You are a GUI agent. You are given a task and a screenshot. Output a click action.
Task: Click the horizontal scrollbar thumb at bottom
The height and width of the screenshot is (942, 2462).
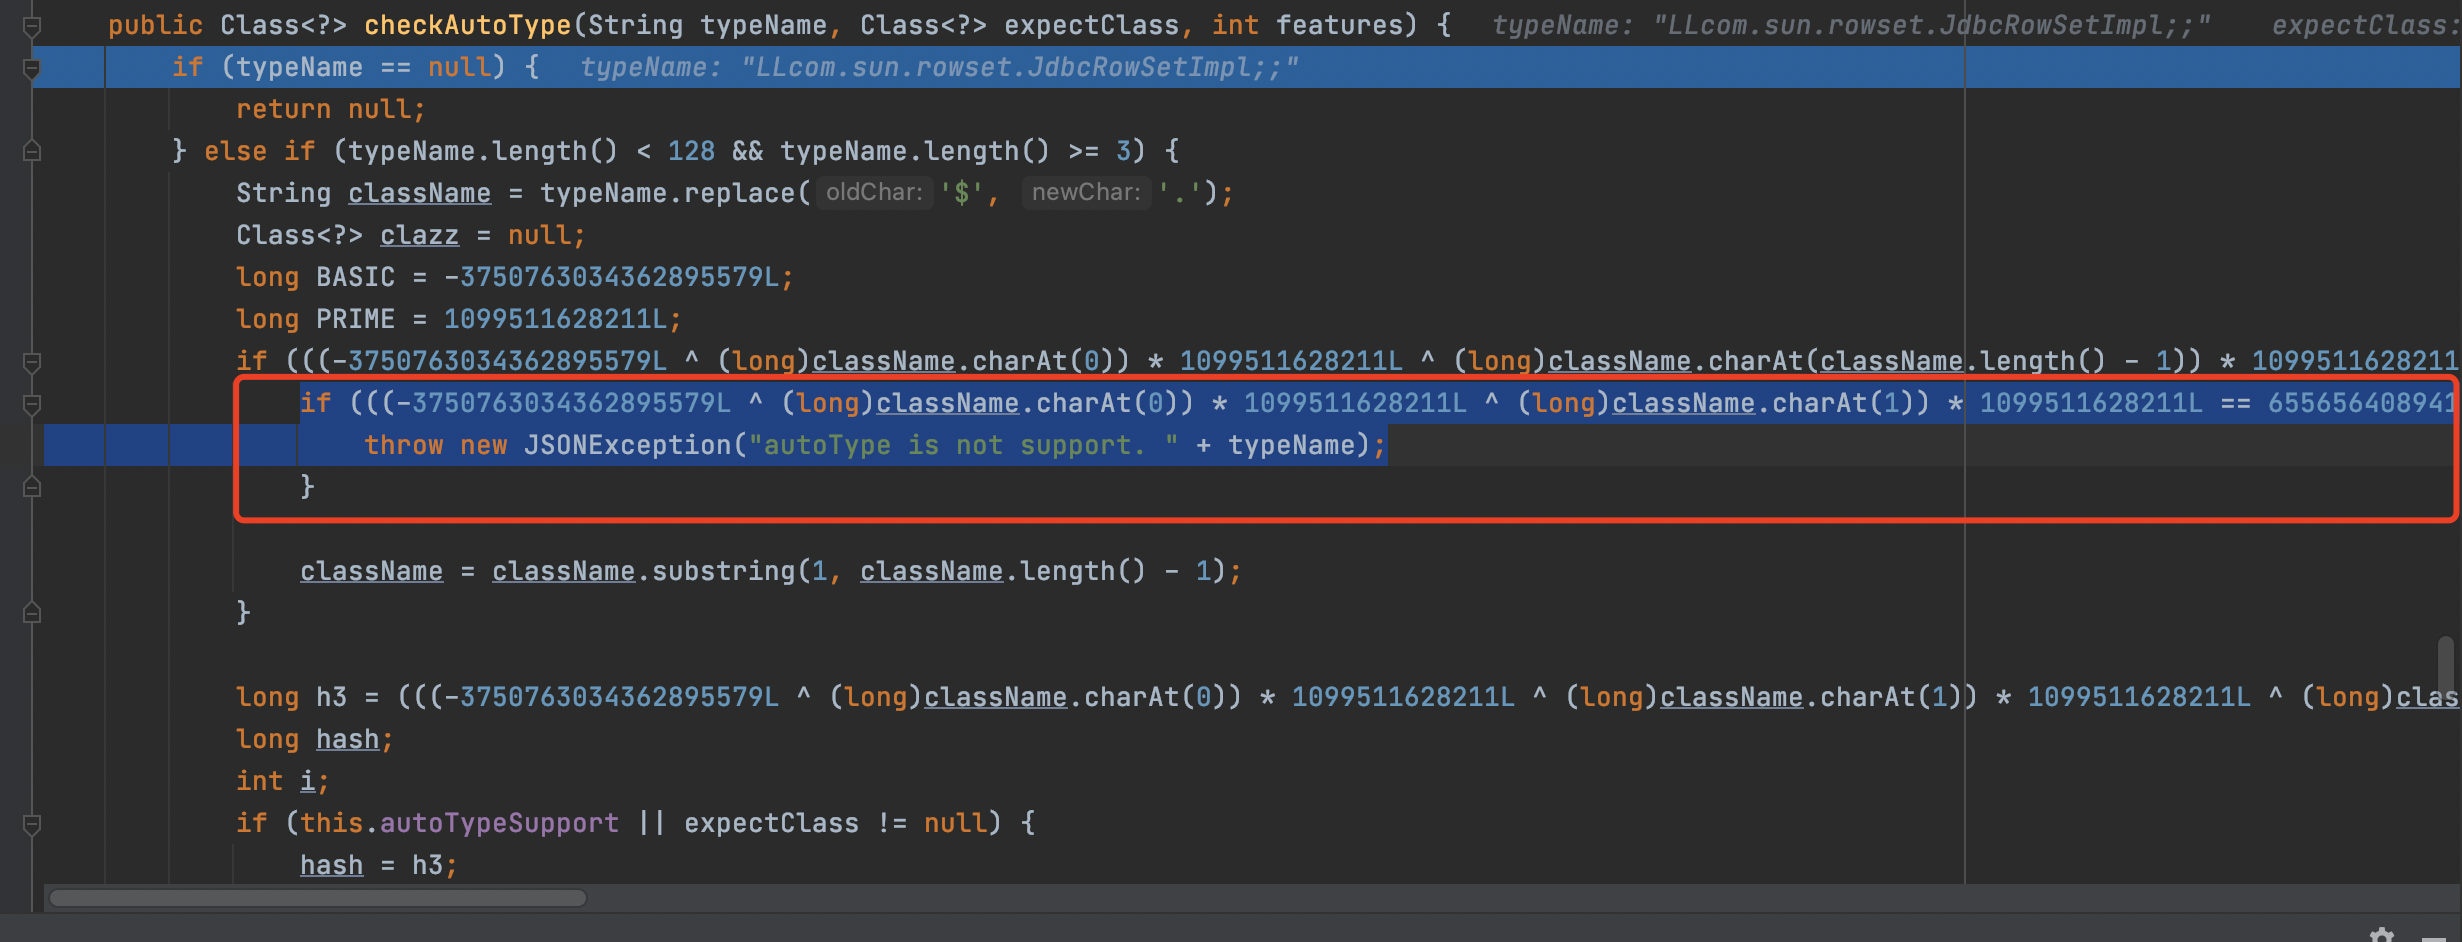pos(318,898)
